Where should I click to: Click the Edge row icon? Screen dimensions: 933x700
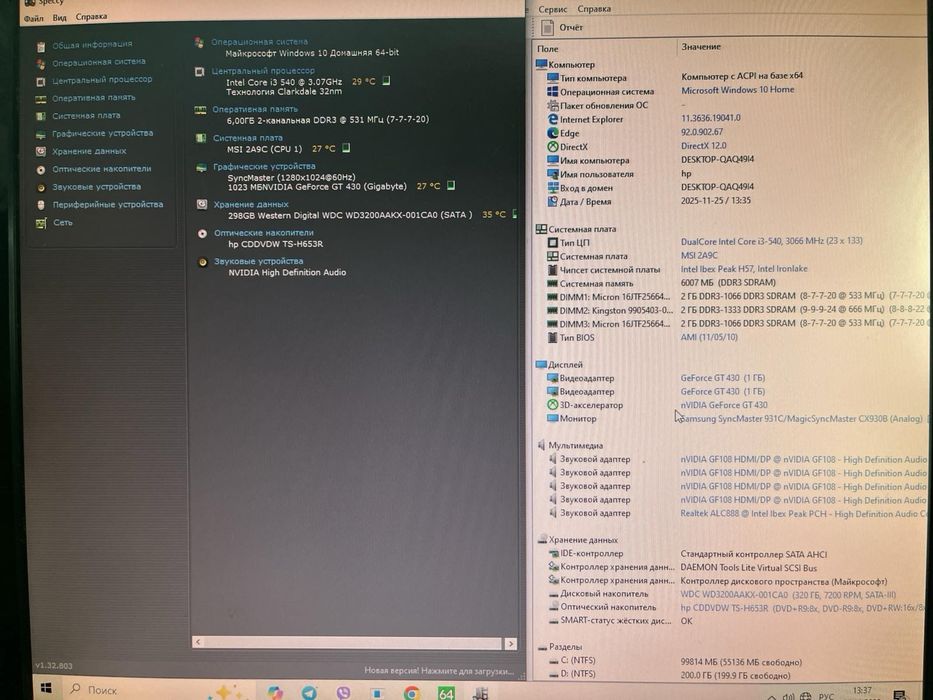click(553, 133)
